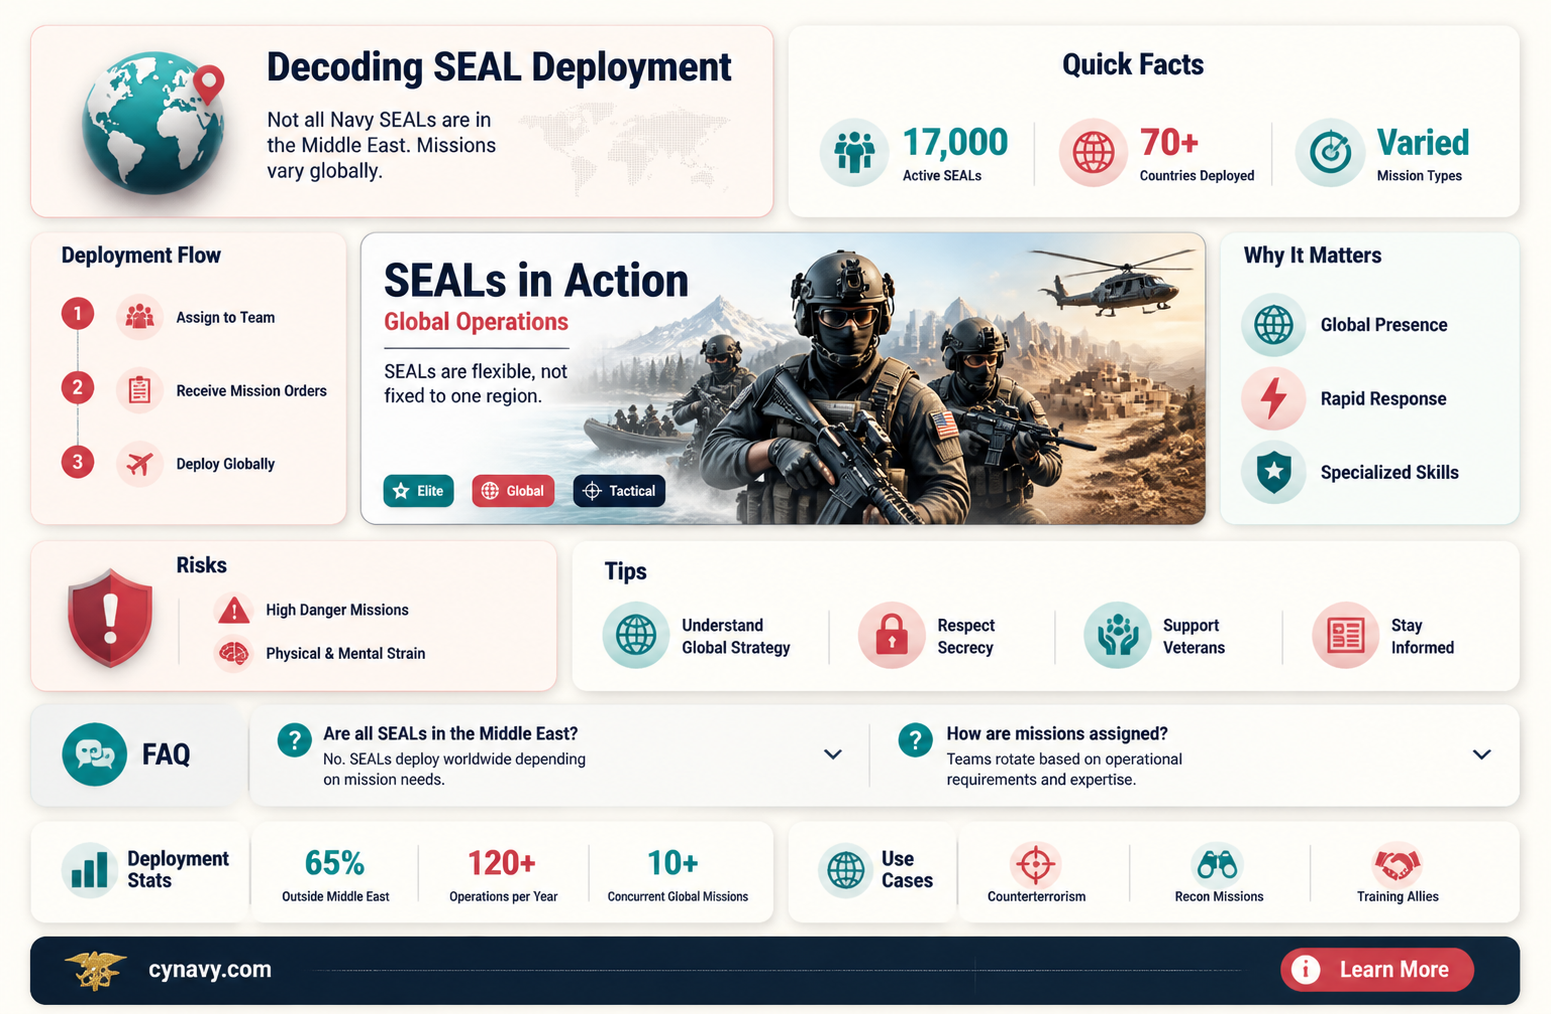Click the 'High Danger Missions' text

[x=337, y=610]
